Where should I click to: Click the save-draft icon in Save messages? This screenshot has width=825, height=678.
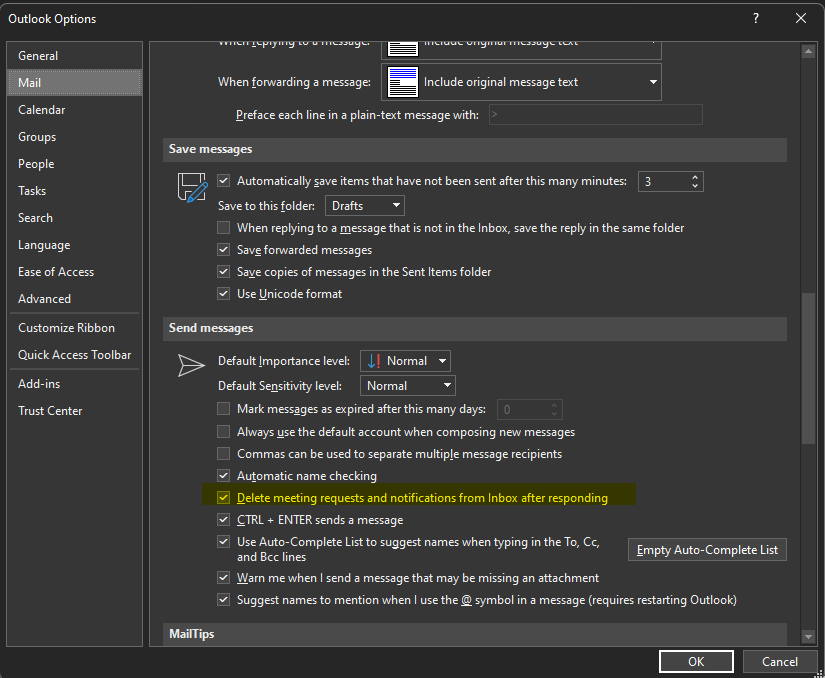click(x=192, y=188)
